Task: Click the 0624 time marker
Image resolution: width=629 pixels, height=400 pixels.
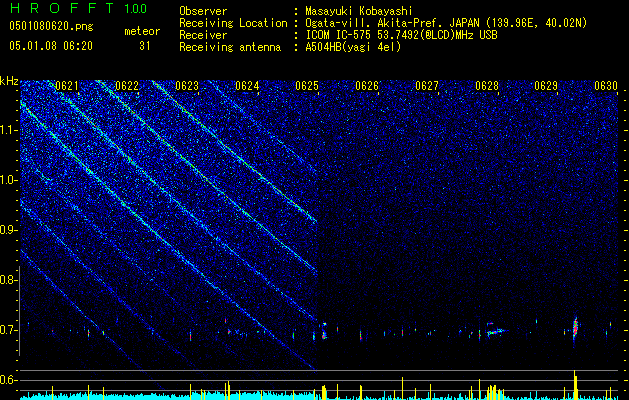Action: tap(247, 86)
